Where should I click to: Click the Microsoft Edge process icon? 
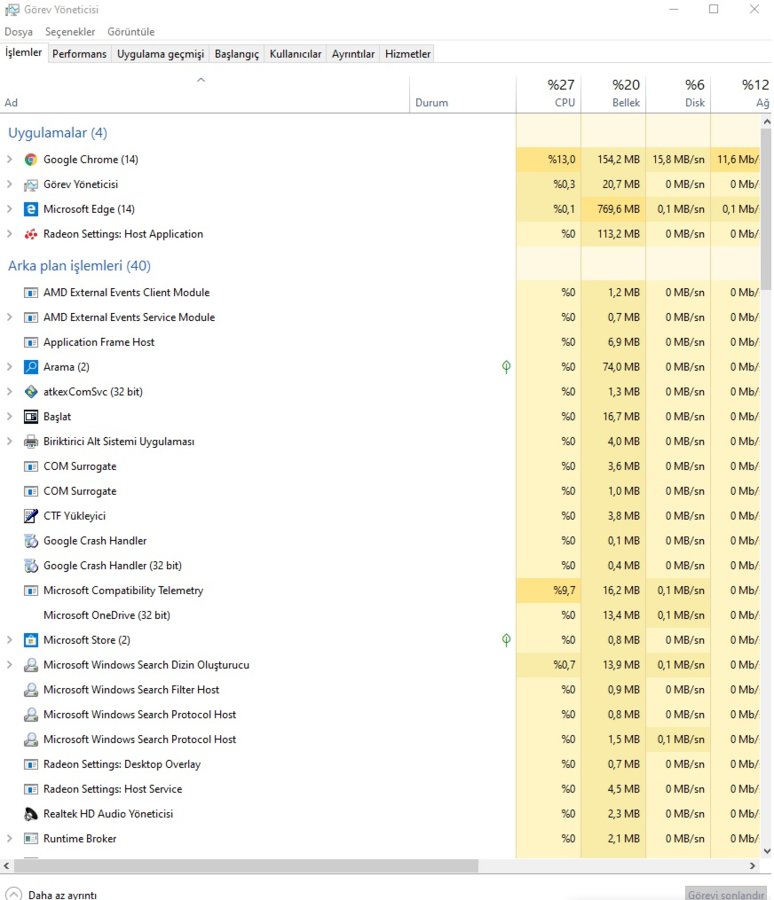pyautogui.click(x=31, y=209)
